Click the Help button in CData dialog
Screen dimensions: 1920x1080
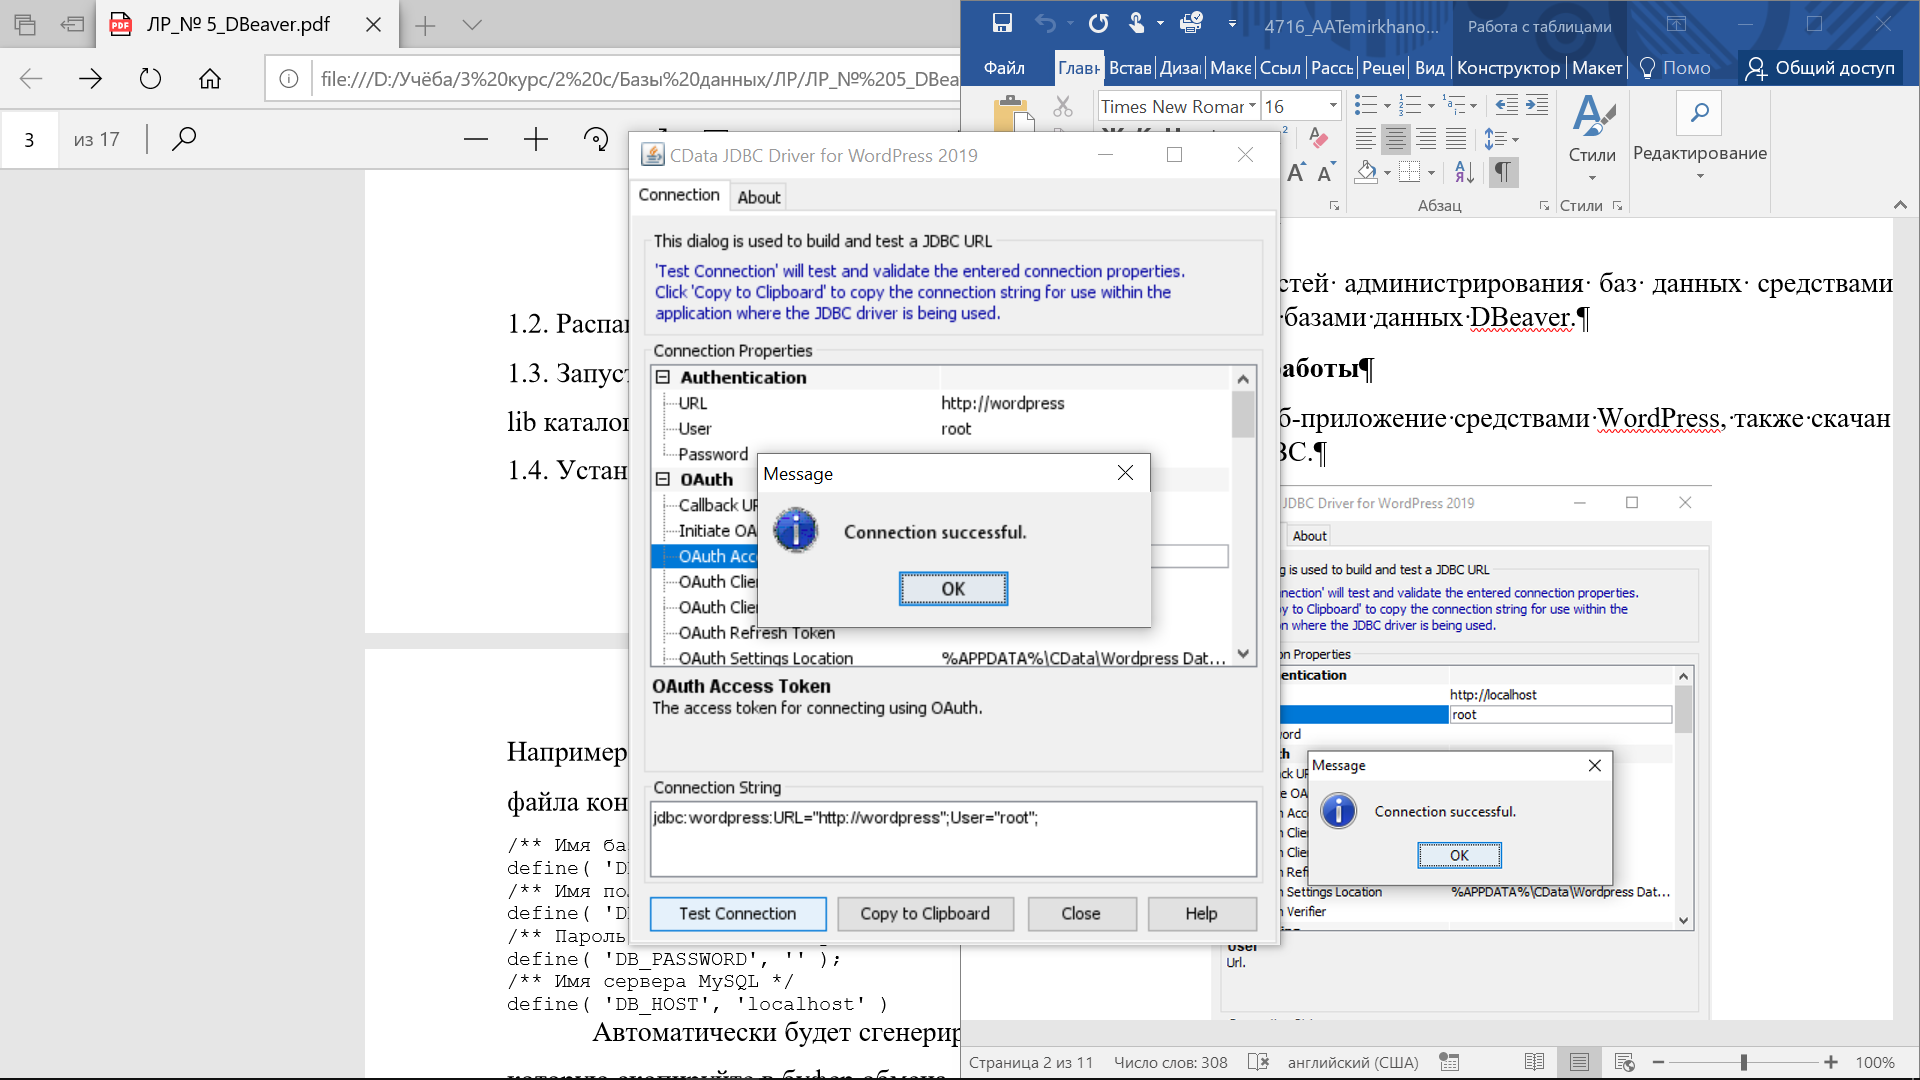(1201, 913)
